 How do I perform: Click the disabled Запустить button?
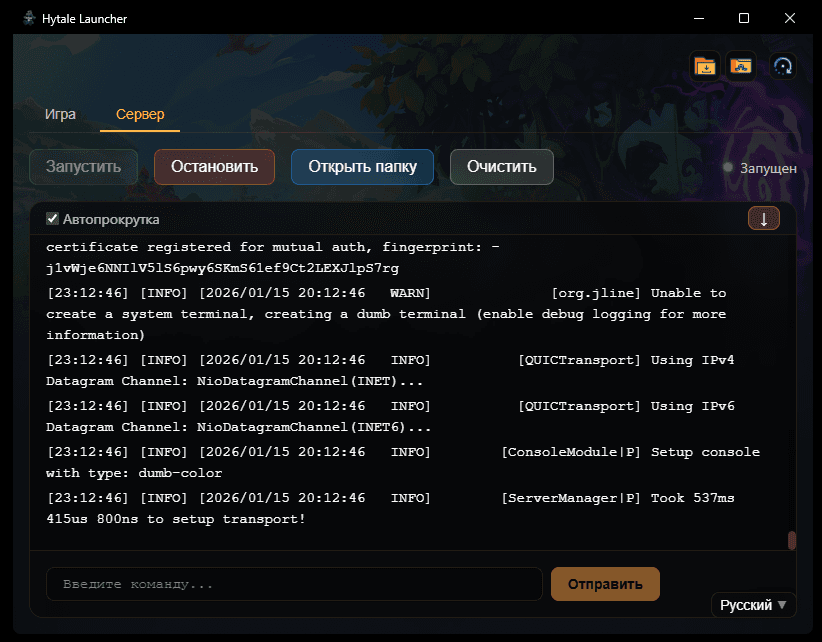click(x=83, y=167)
